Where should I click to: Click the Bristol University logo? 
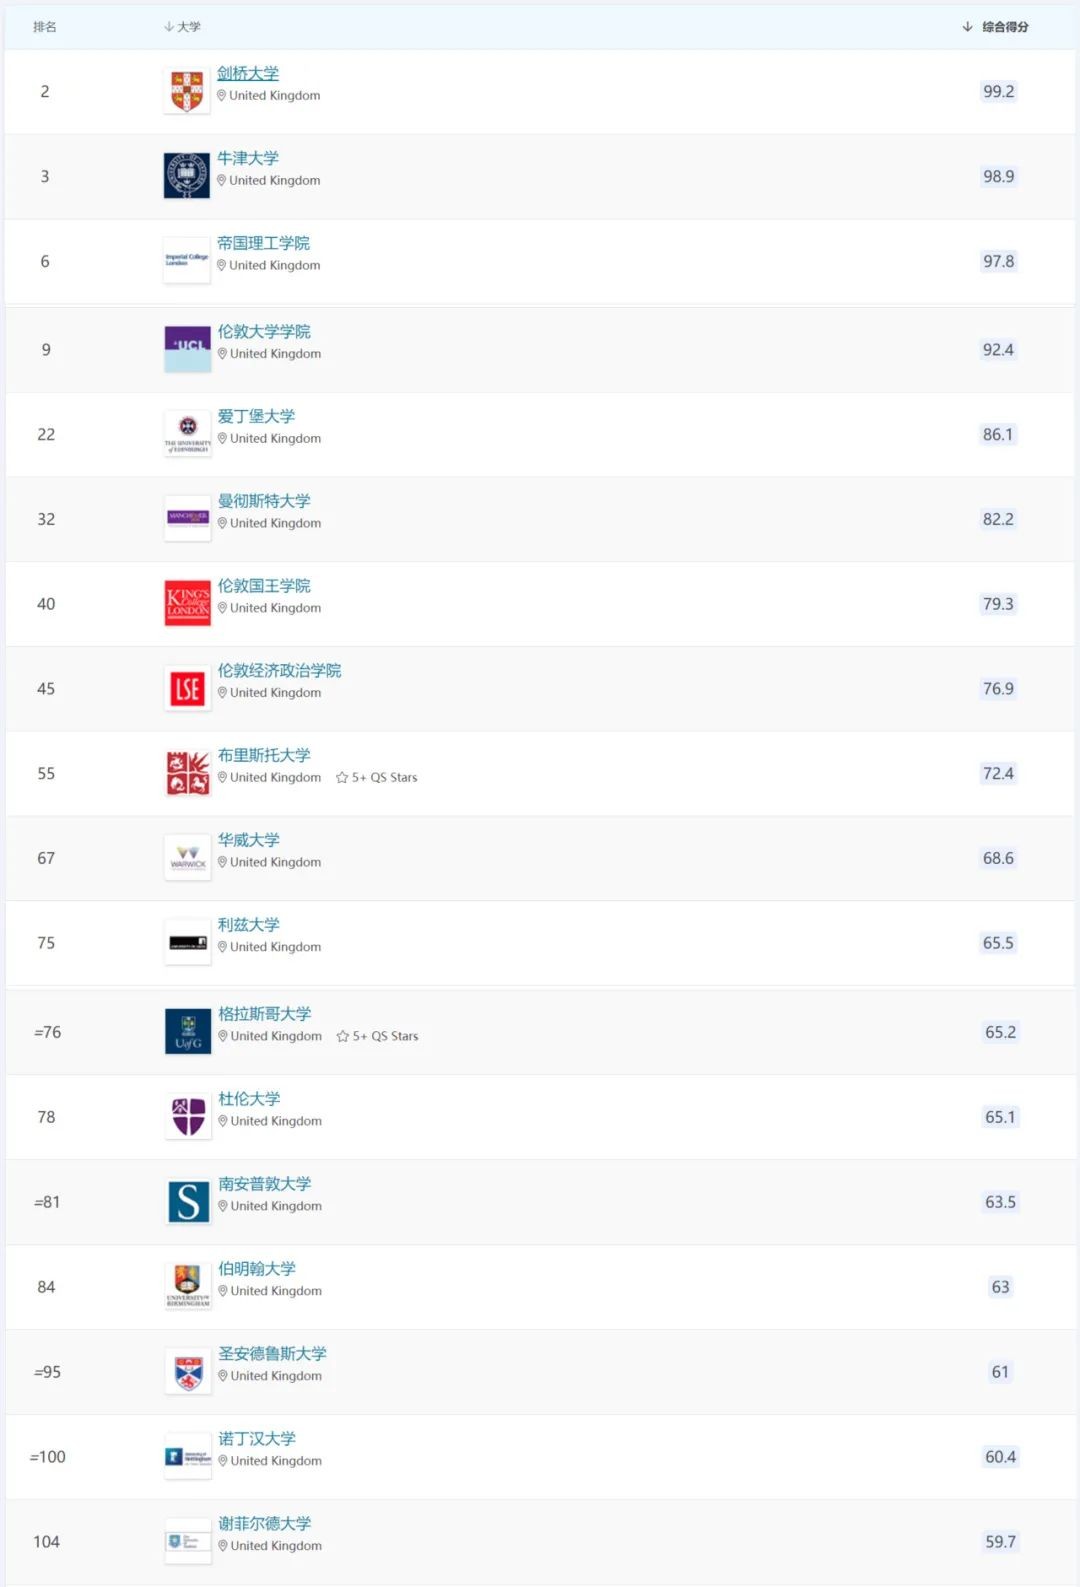coord(188,774)
